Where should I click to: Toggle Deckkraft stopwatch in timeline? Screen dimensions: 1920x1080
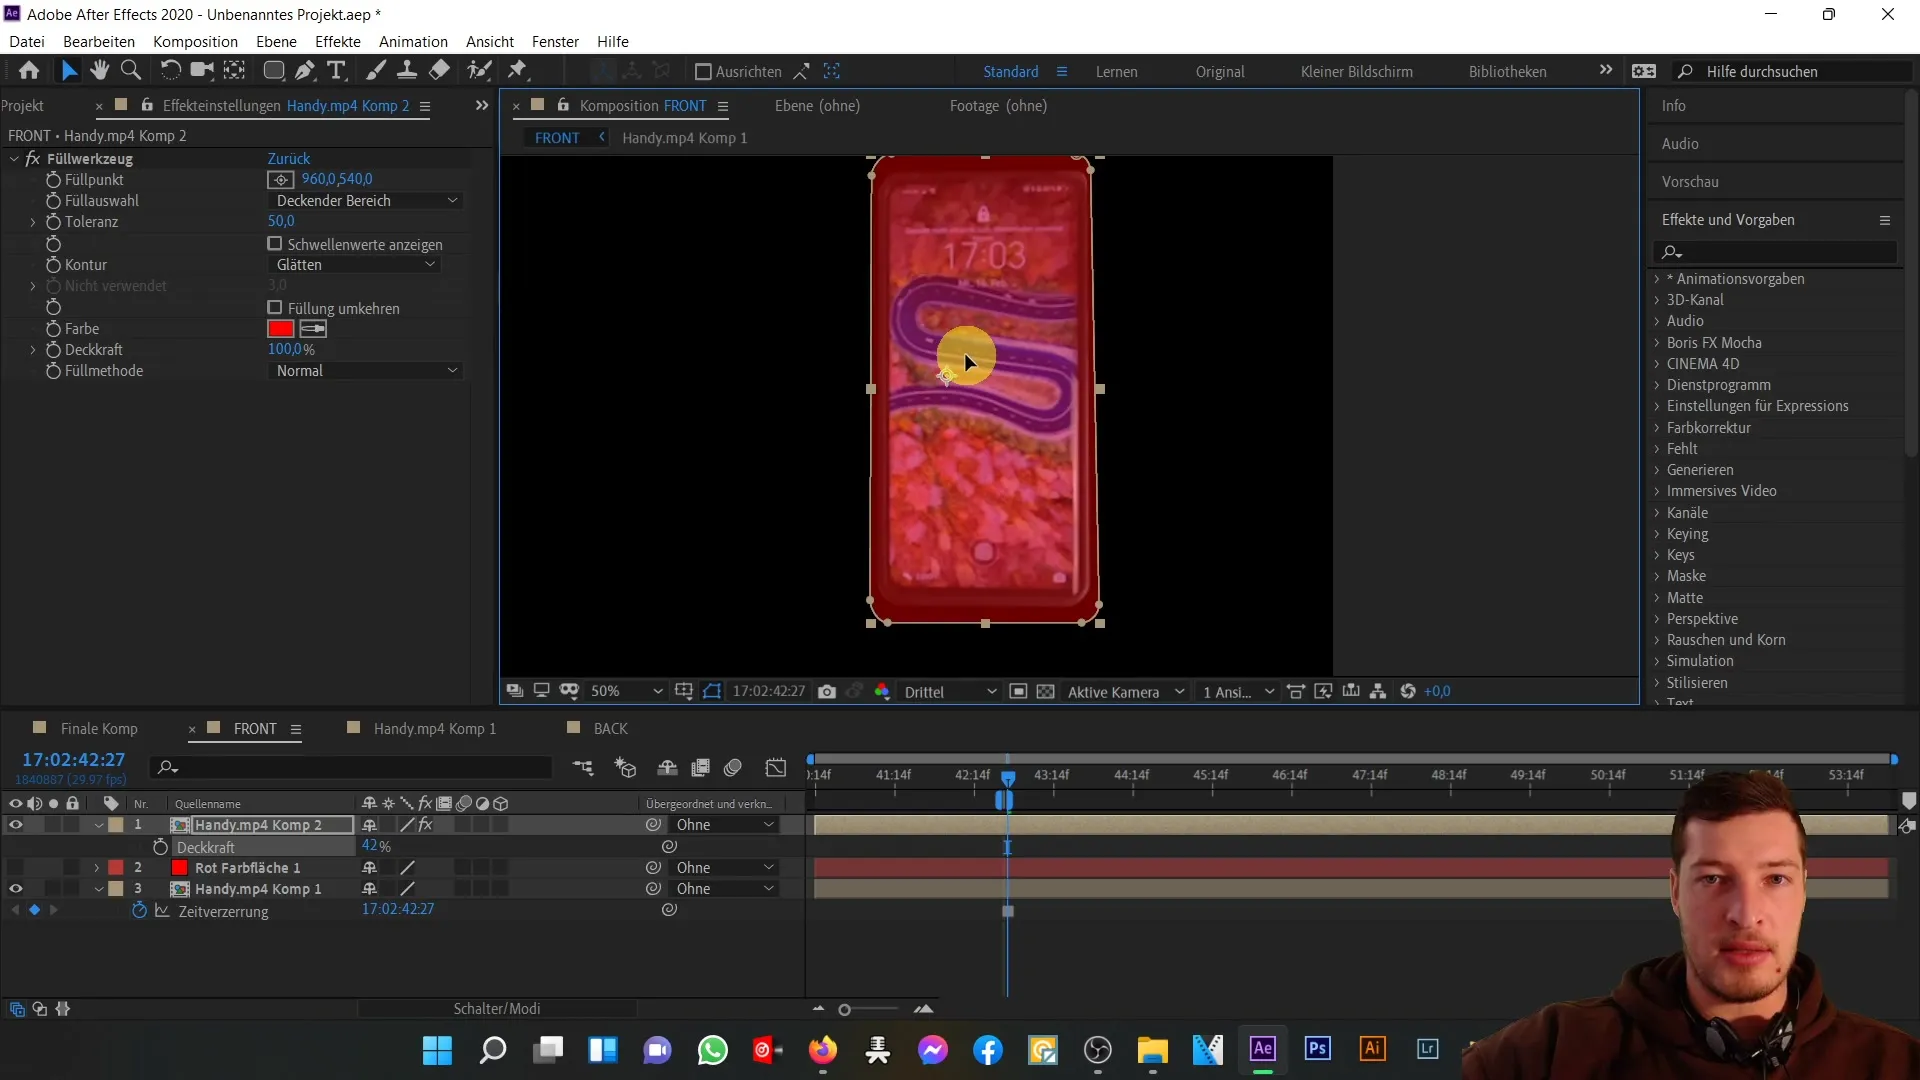[x=160, y=847]
